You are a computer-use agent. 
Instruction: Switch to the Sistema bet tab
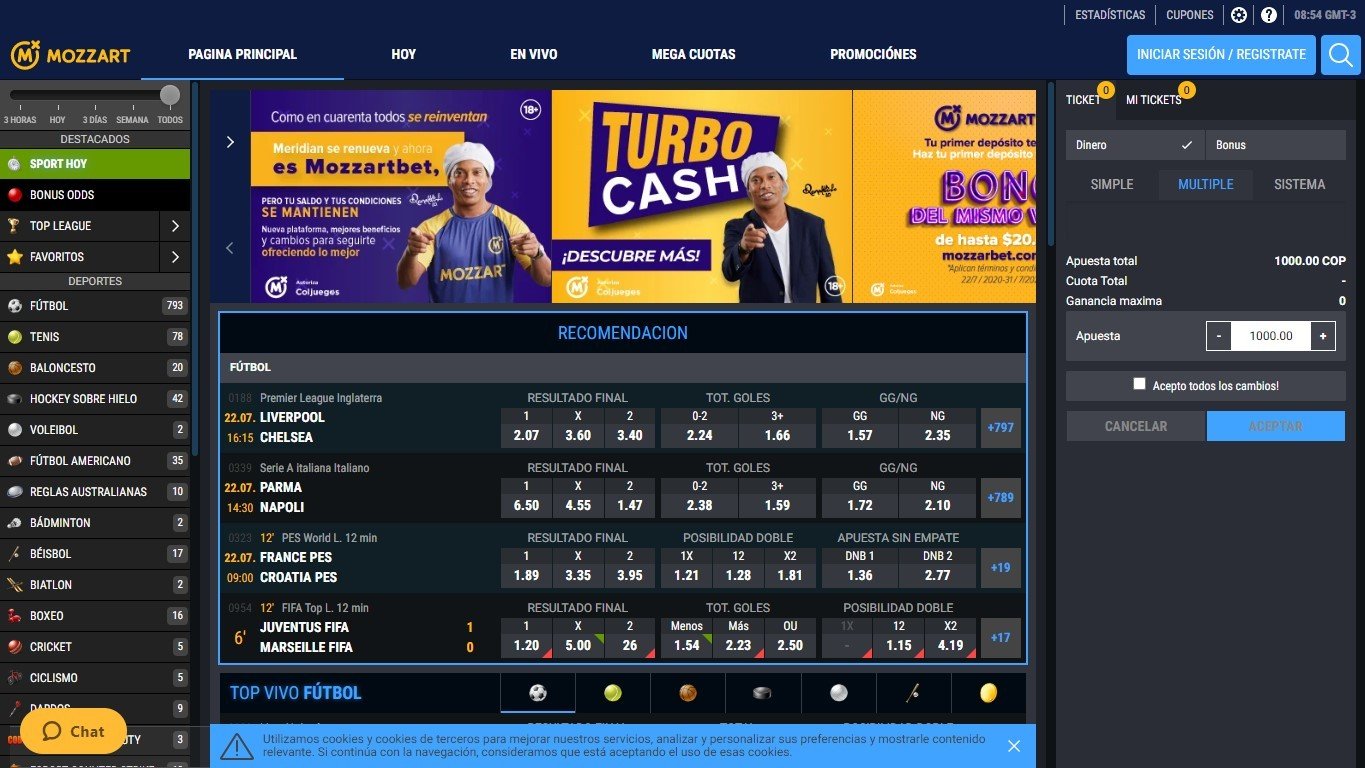[x=1299, y=184]
